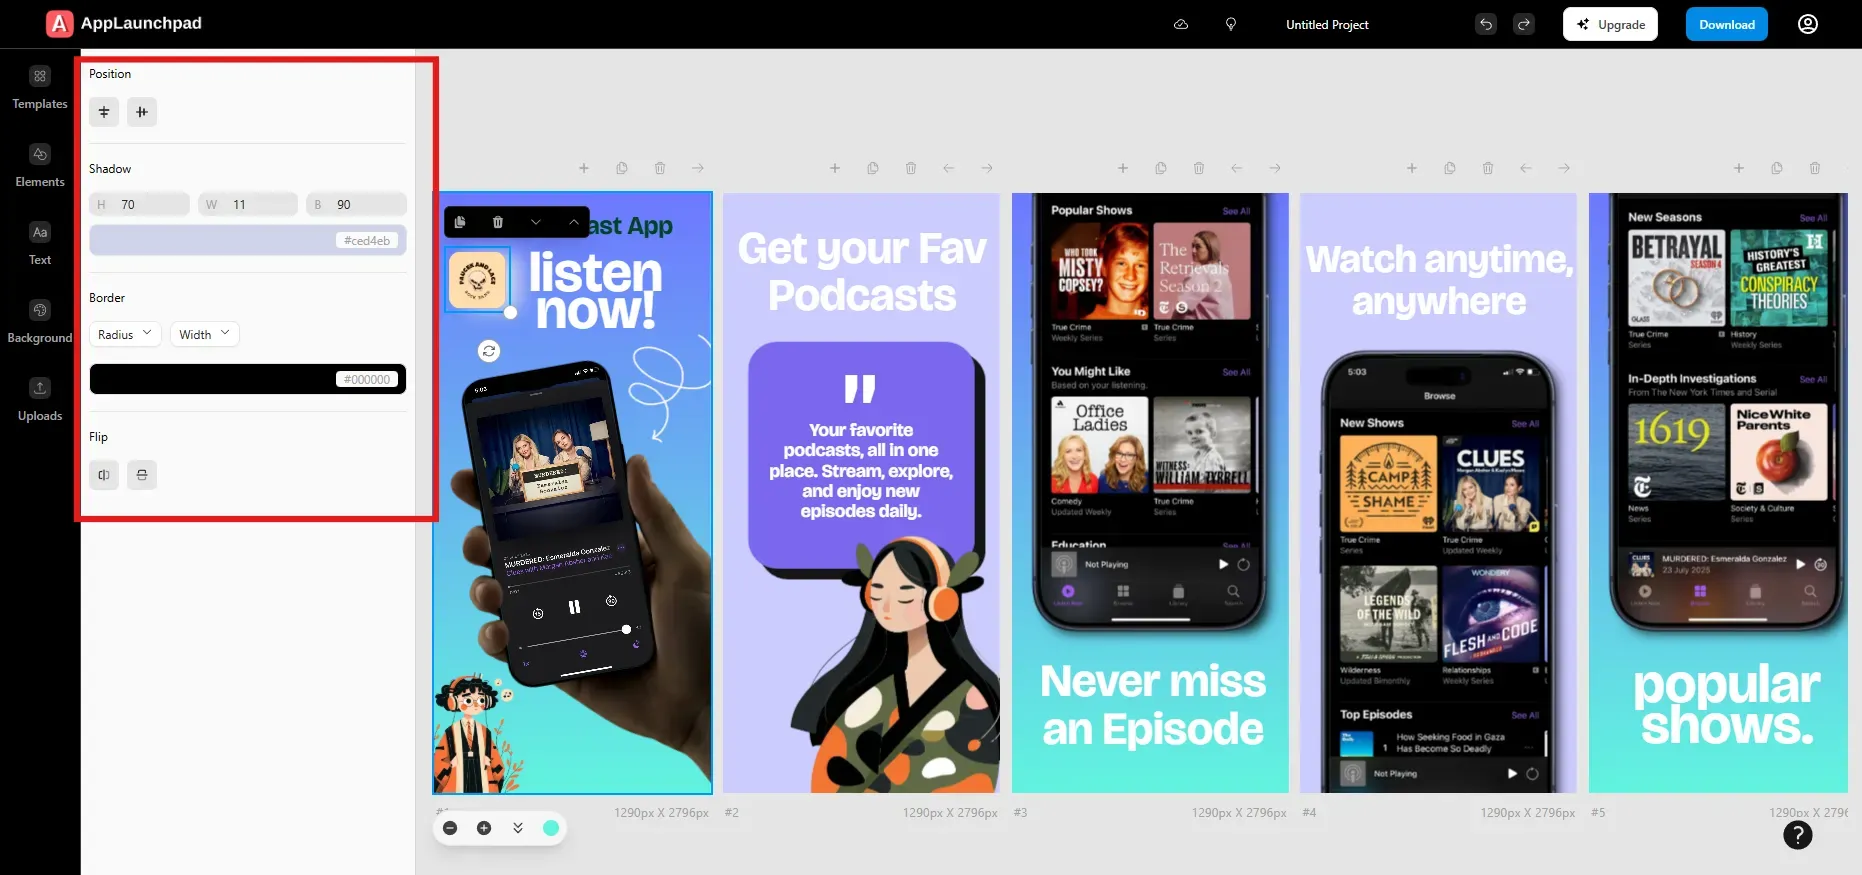1862x875 pixels.
Task: Duplicate screen 2
Action: tap(873, 168)
